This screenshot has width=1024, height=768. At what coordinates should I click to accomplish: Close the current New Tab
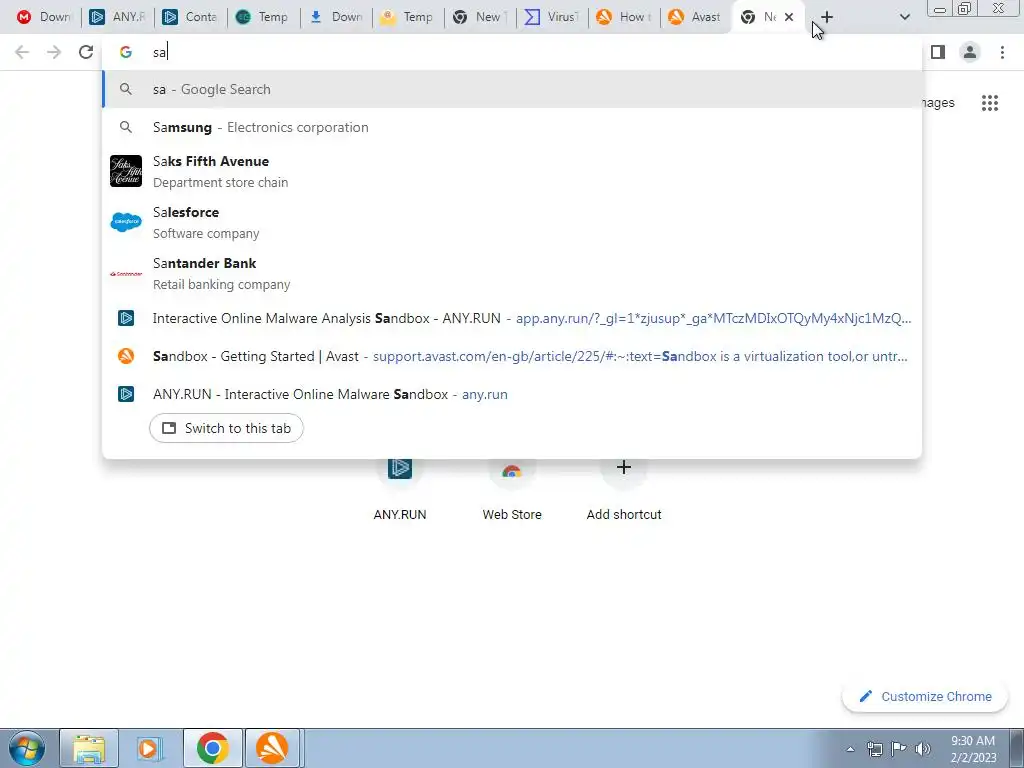pos(789,17)
